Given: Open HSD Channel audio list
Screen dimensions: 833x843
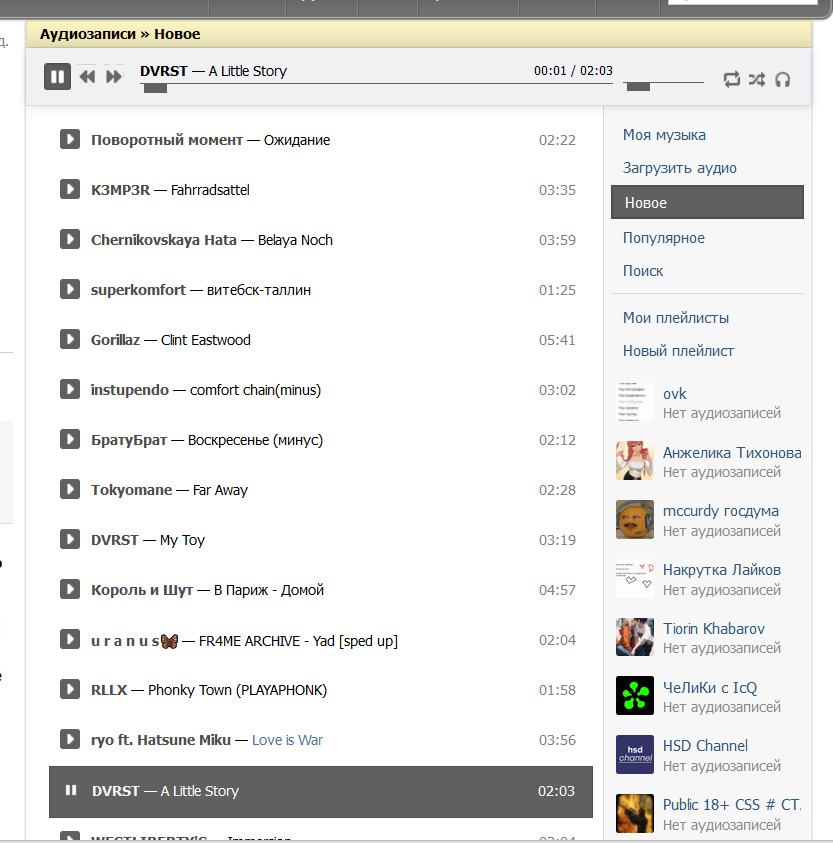Looking at the screenshot, I should [x=705, y=746].
